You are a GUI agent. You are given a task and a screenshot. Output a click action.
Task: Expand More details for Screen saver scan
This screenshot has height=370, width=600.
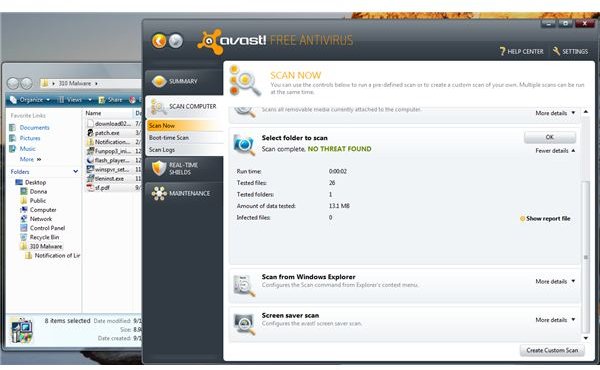coord(555,319)
